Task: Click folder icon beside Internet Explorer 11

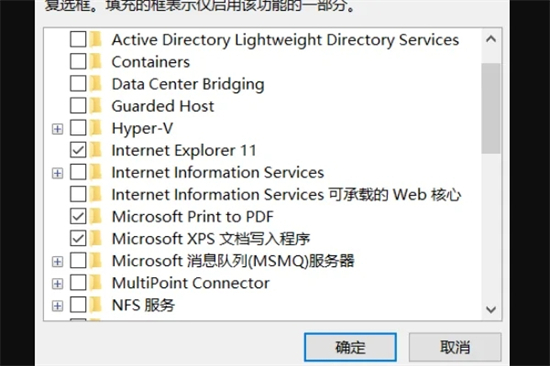Action: tap(95, 150)
